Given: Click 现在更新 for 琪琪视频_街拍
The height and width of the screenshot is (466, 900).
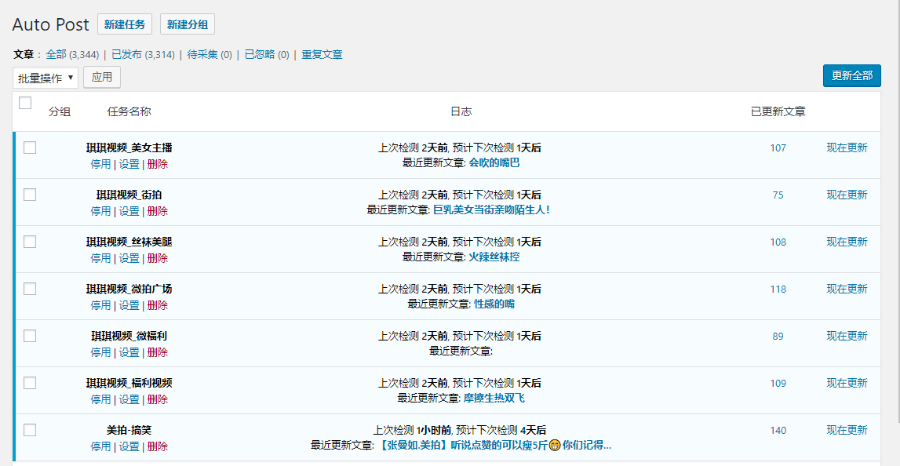Looking at the screenshot, I should tap(847, 195).
